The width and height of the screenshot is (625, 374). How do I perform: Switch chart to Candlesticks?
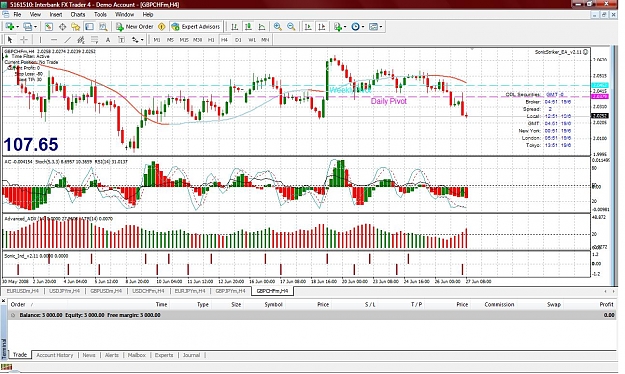pos(248,27)
